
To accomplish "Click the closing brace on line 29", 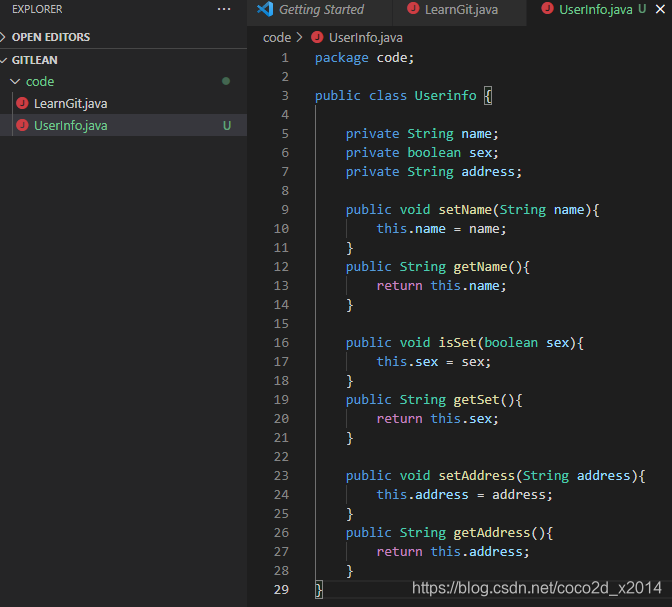I will coord(319,590).
